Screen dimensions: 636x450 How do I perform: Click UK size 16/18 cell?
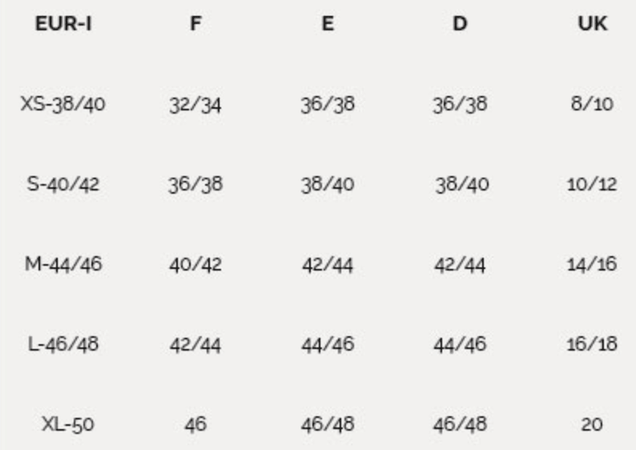(x=591, y=344)
